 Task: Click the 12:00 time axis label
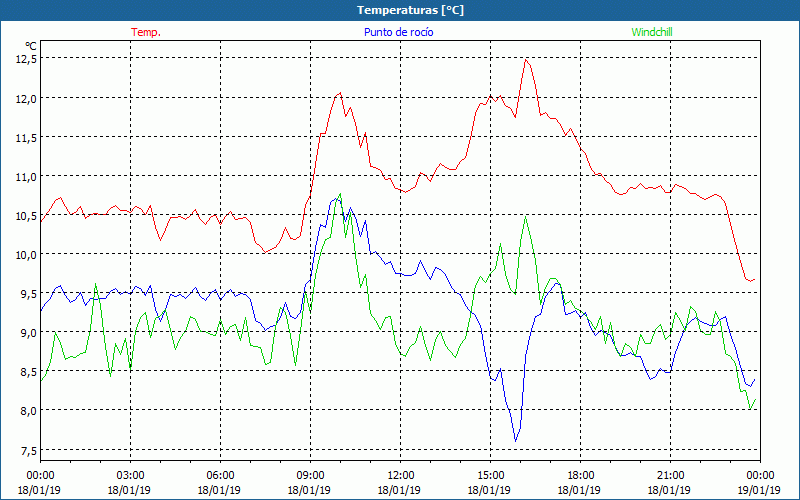[399, 475]
